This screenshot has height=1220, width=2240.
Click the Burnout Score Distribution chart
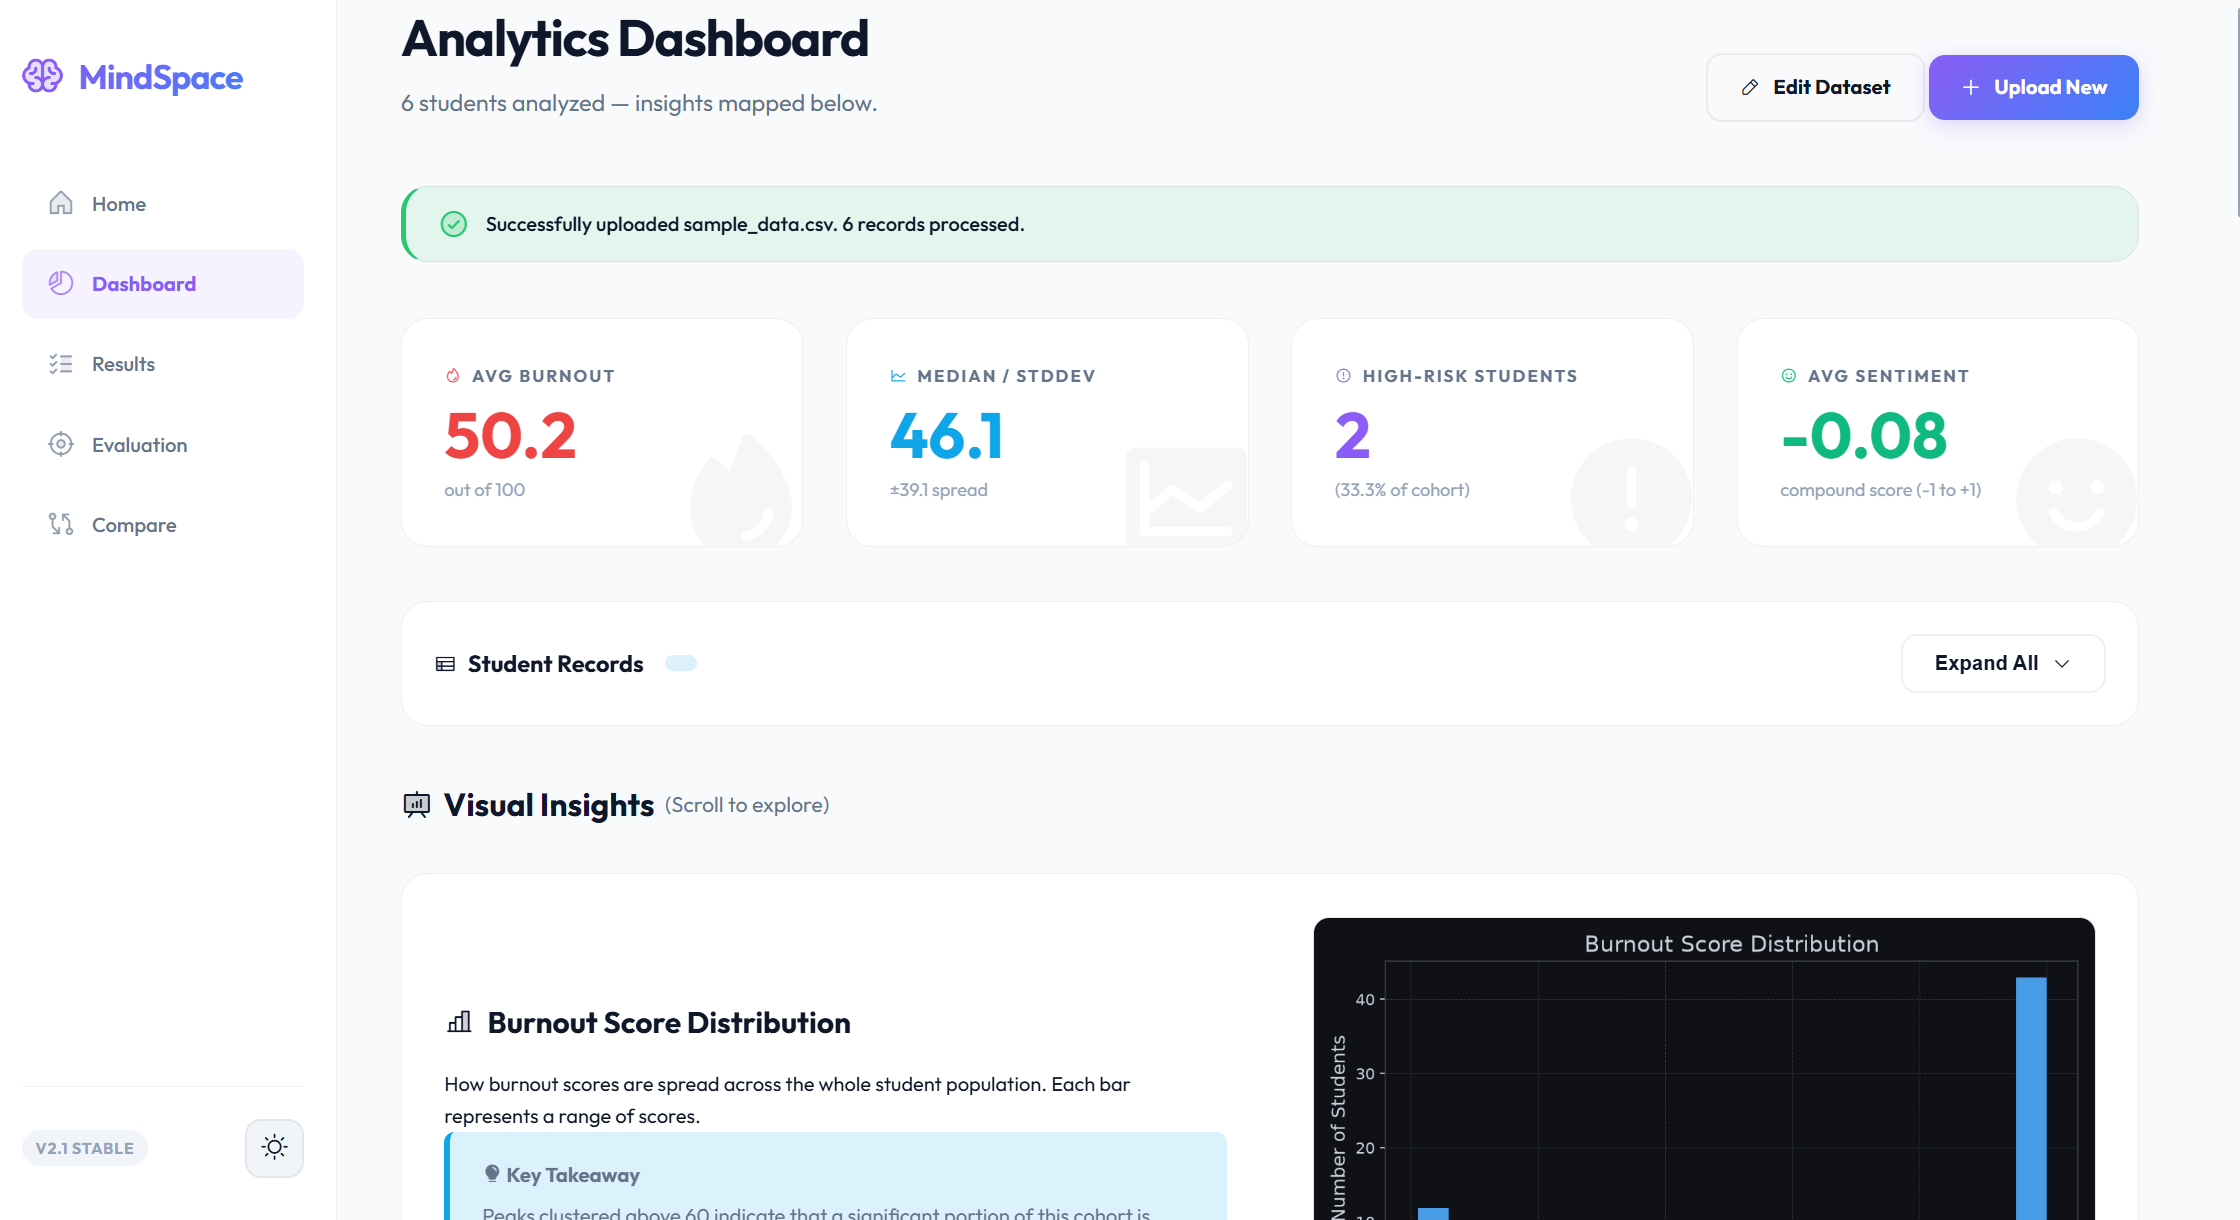[1704, 1069]
